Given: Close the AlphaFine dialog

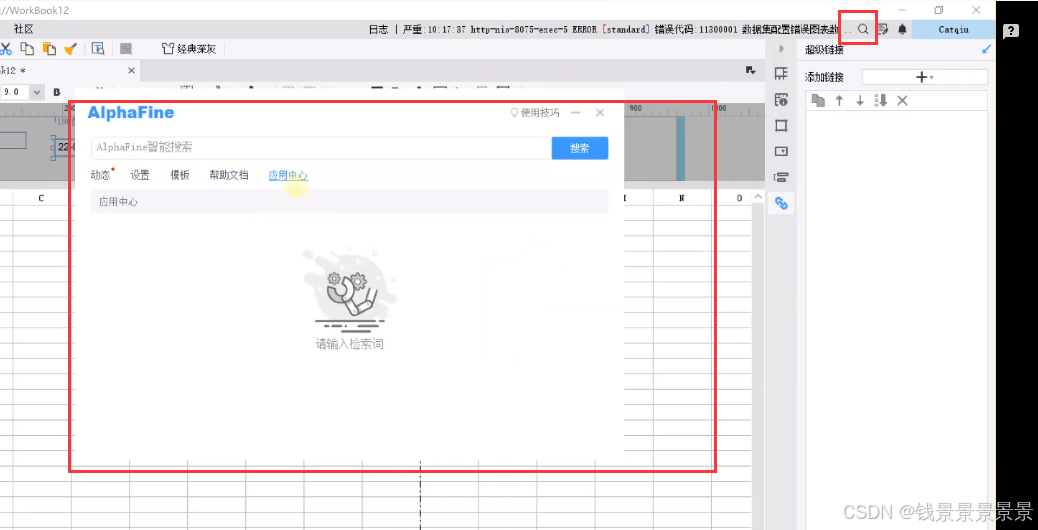Looking at the screenshot, I should (600, 113).
